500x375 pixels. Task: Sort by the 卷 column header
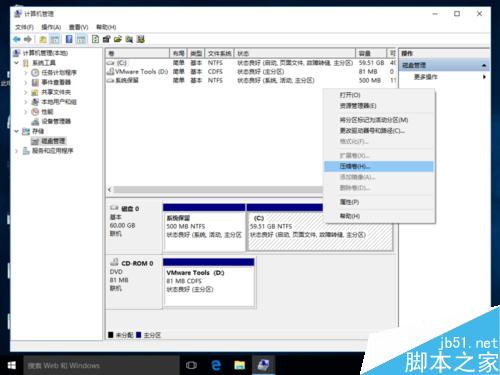138,53
